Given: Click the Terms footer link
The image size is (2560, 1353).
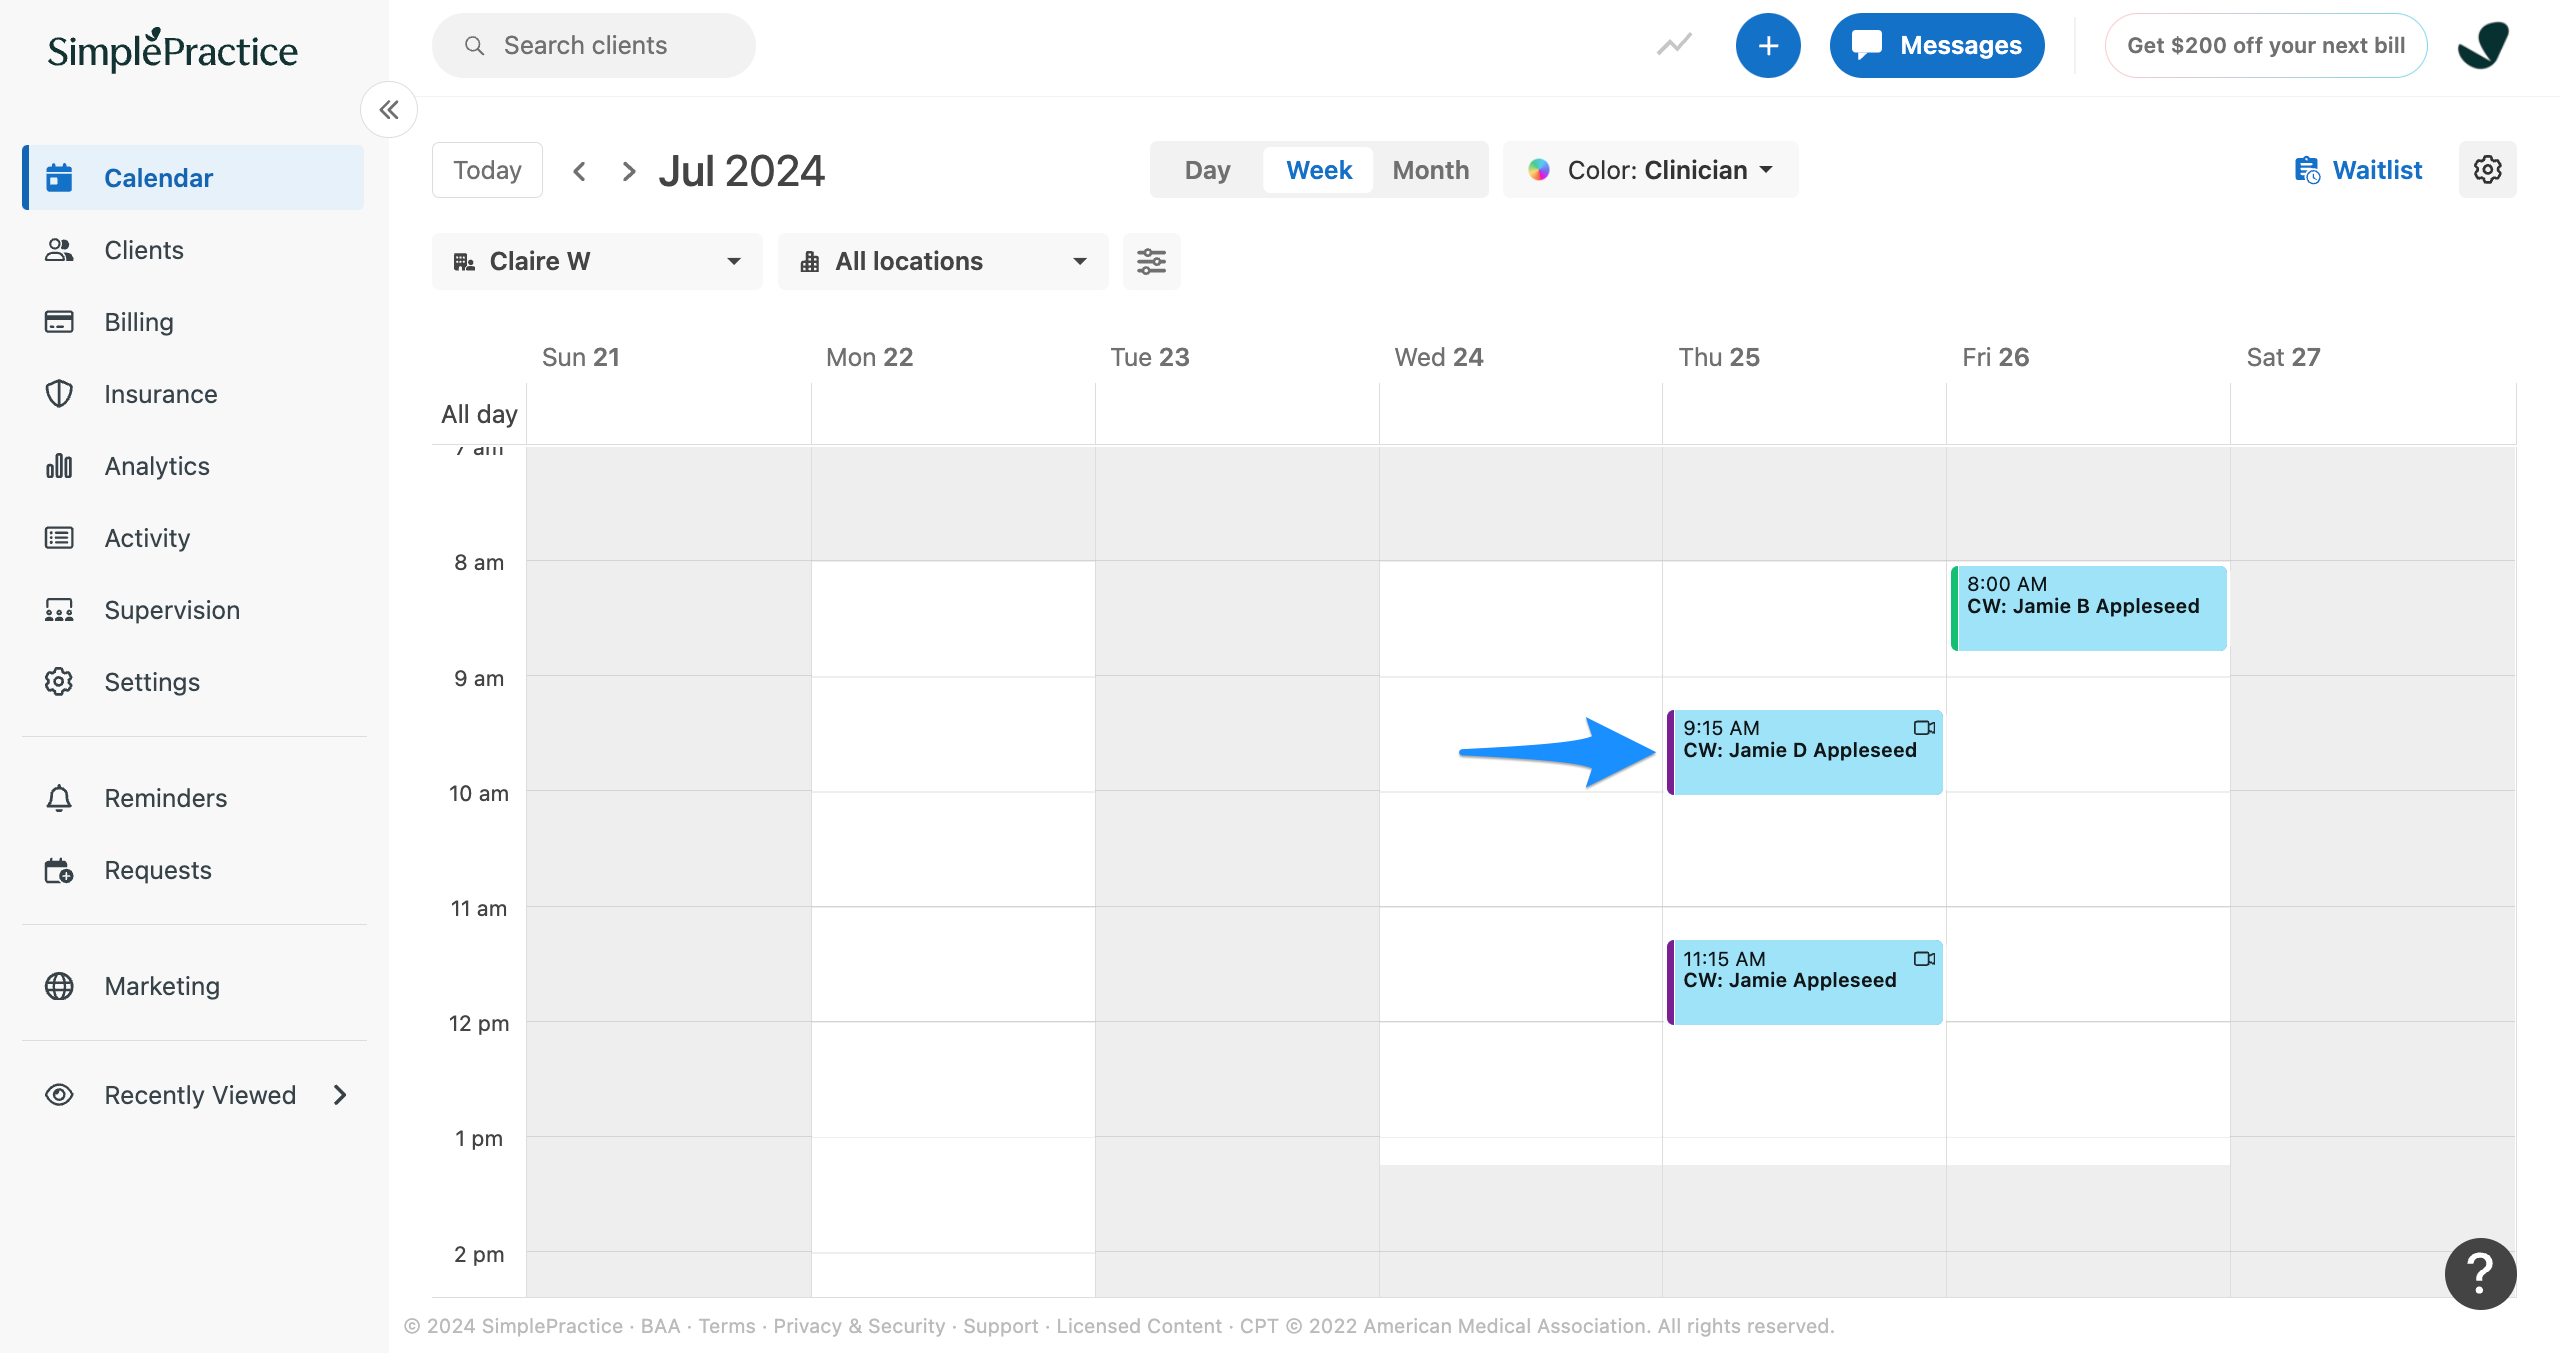Looking at the screenshot, I should click(x=727, y=1325).
